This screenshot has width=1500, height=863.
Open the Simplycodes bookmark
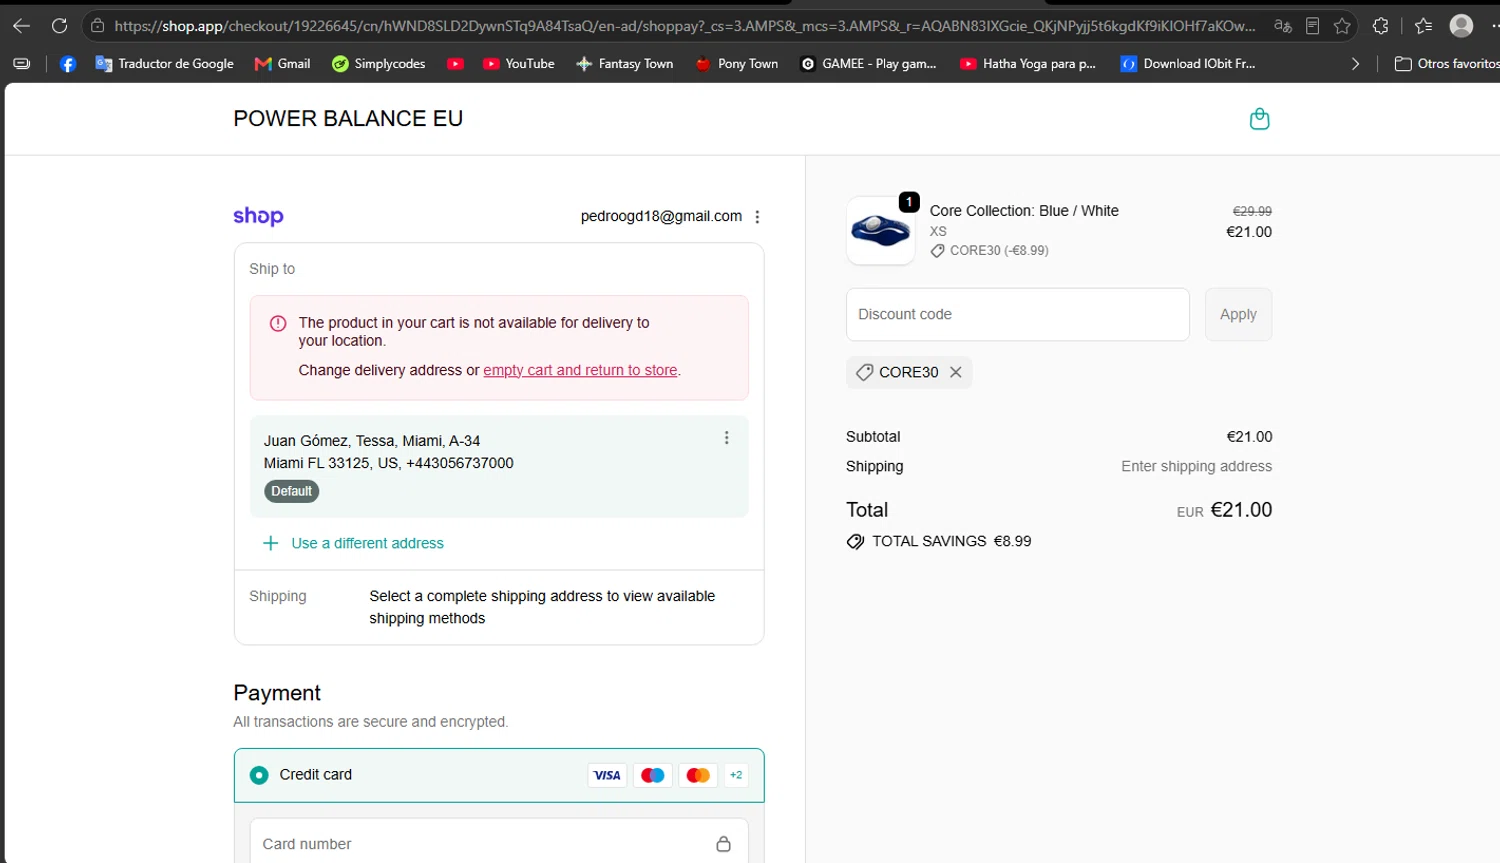(x=379, y=64)
